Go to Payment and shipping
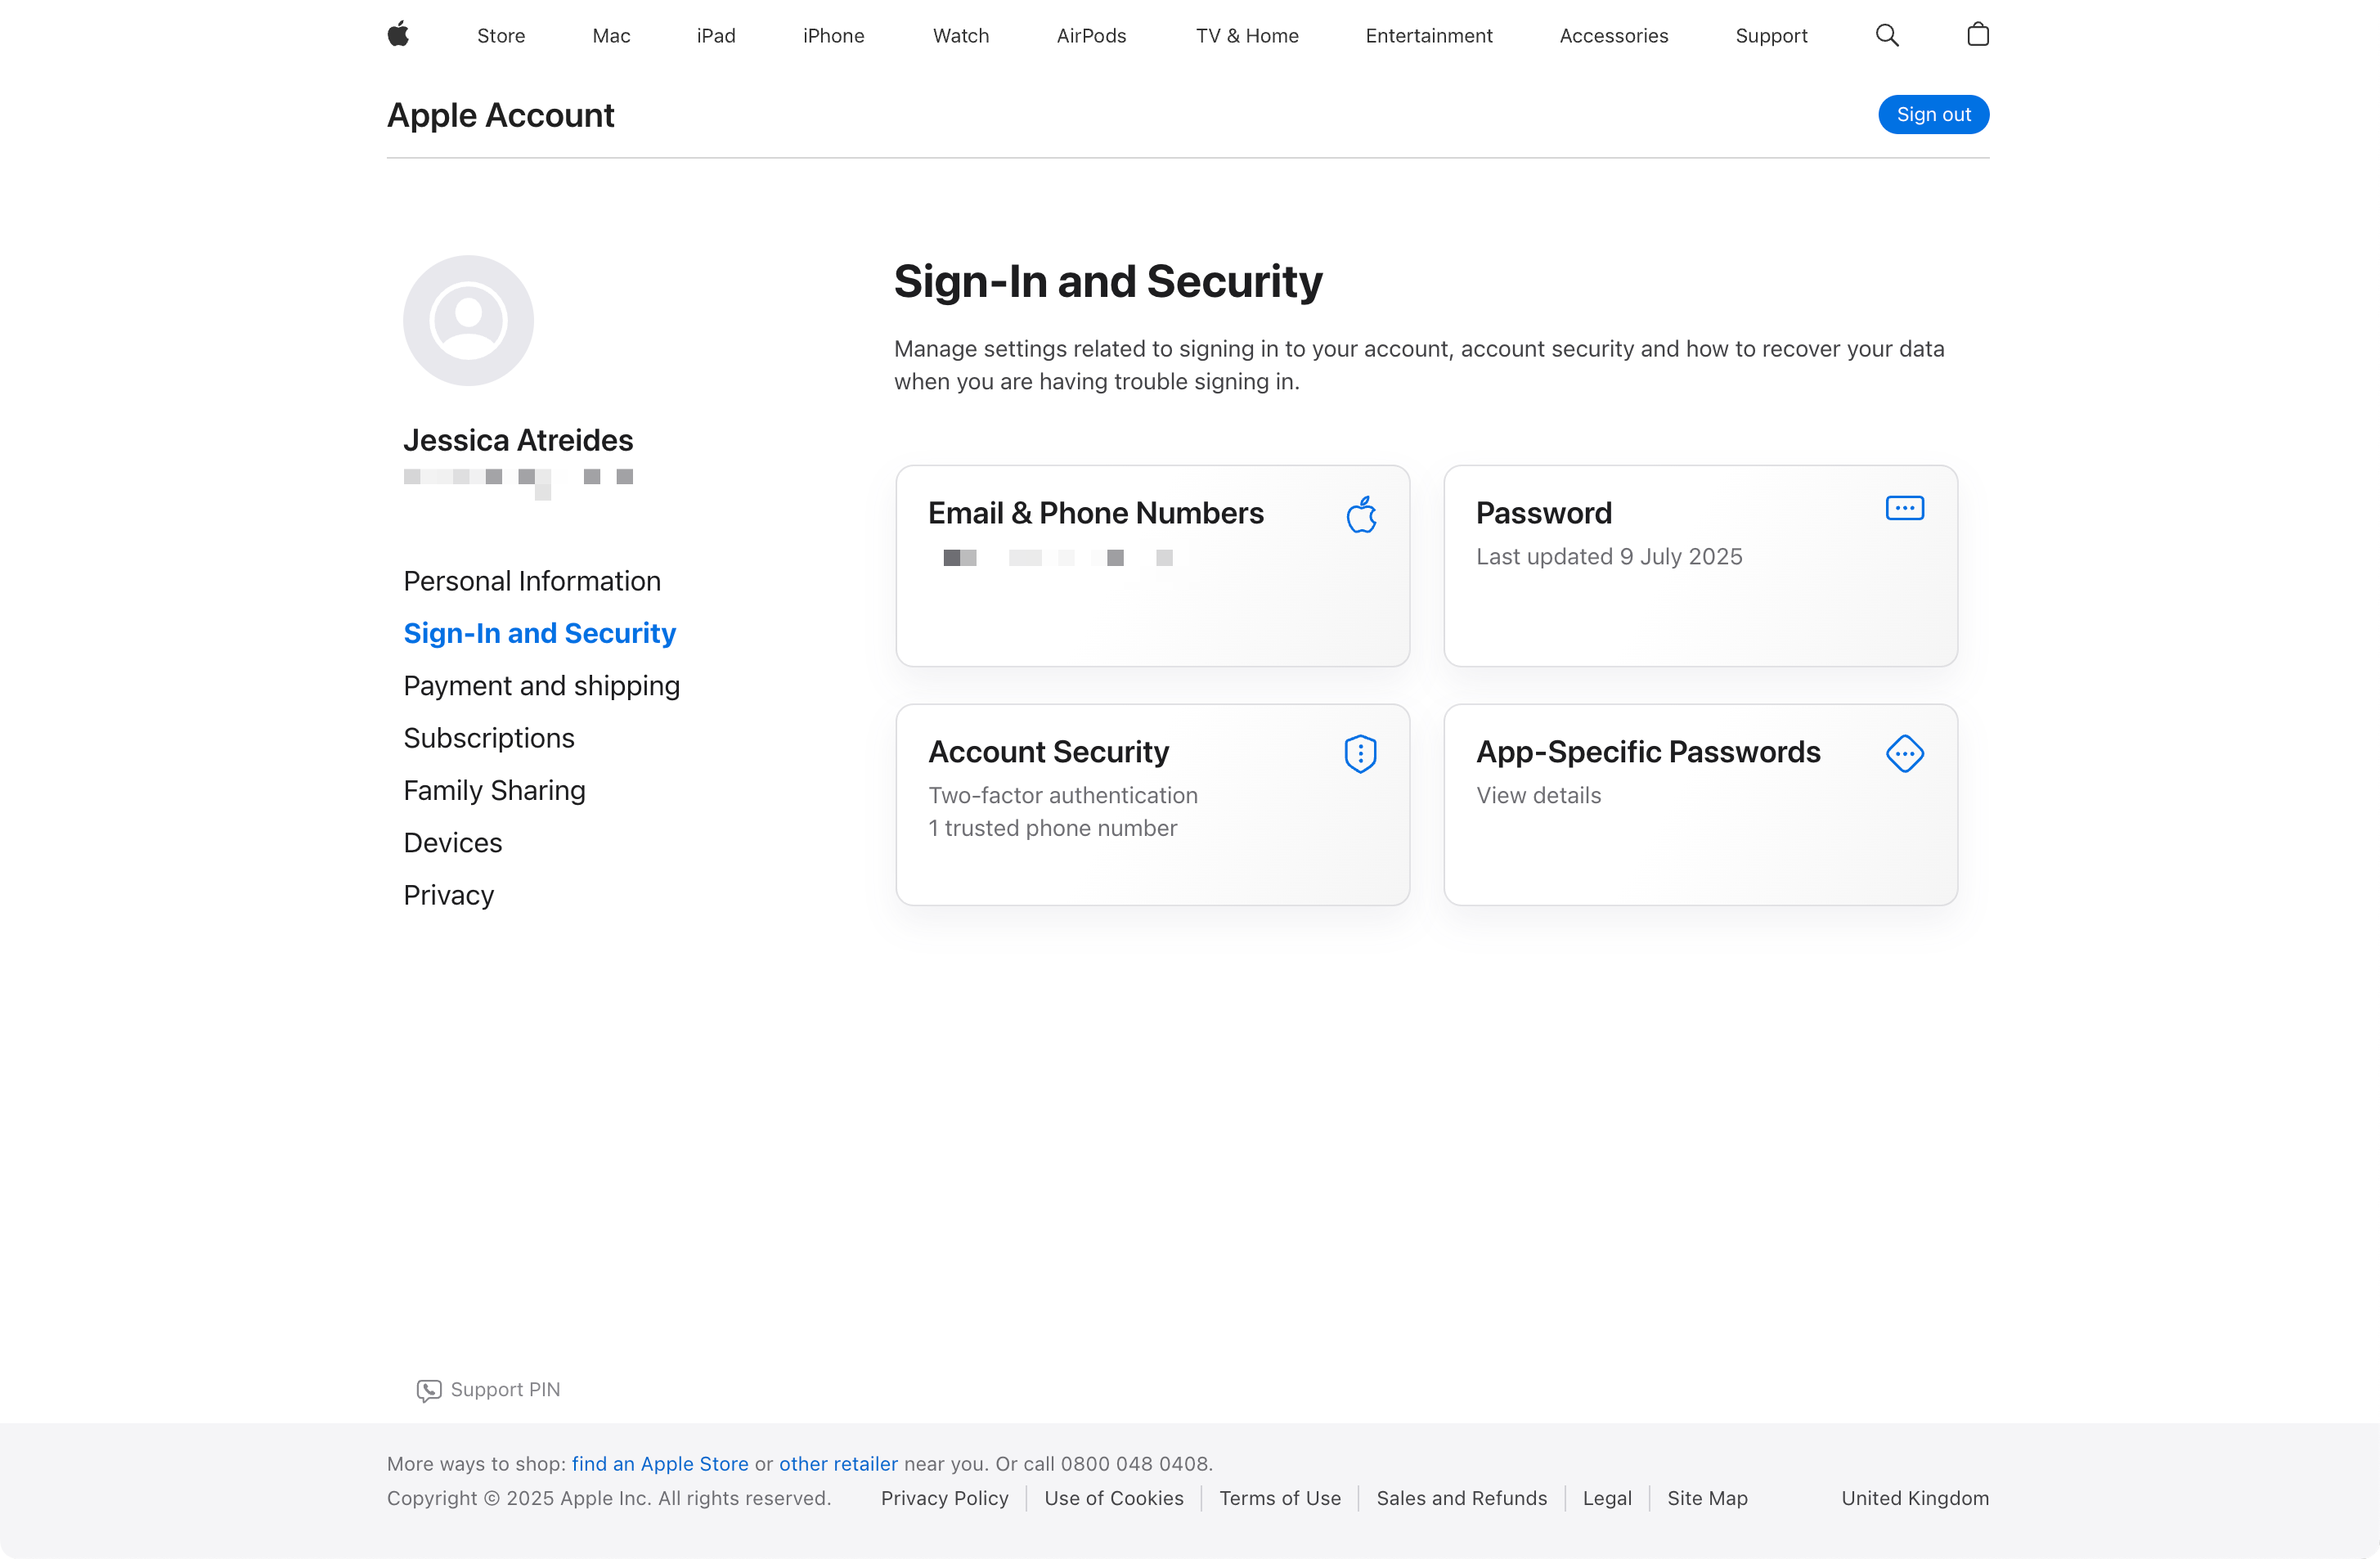 (541, 686)
